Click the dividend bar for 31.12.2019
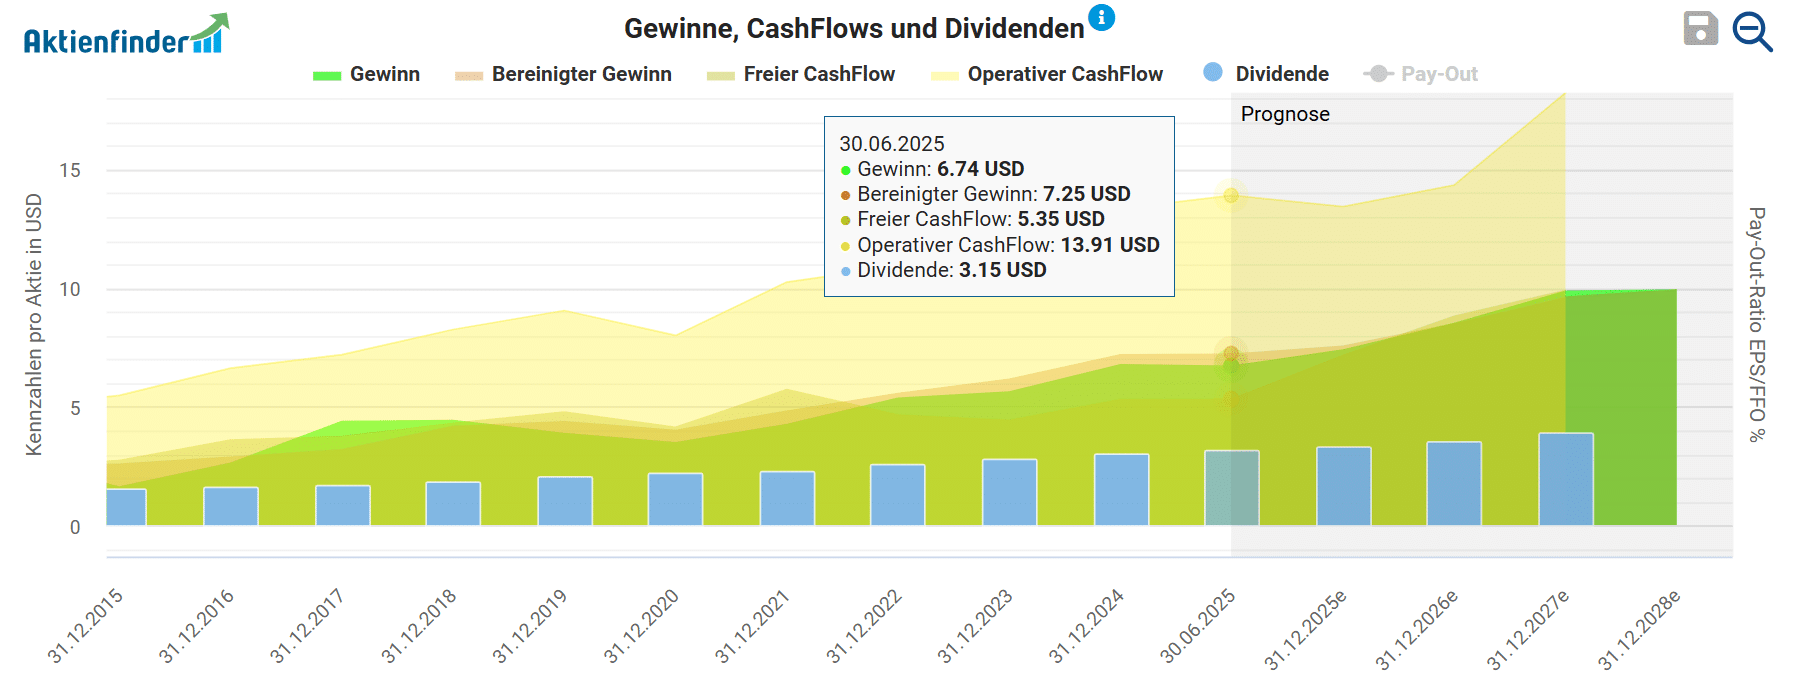This screenshot has height=700, width=1793. [x=565, y=501]
